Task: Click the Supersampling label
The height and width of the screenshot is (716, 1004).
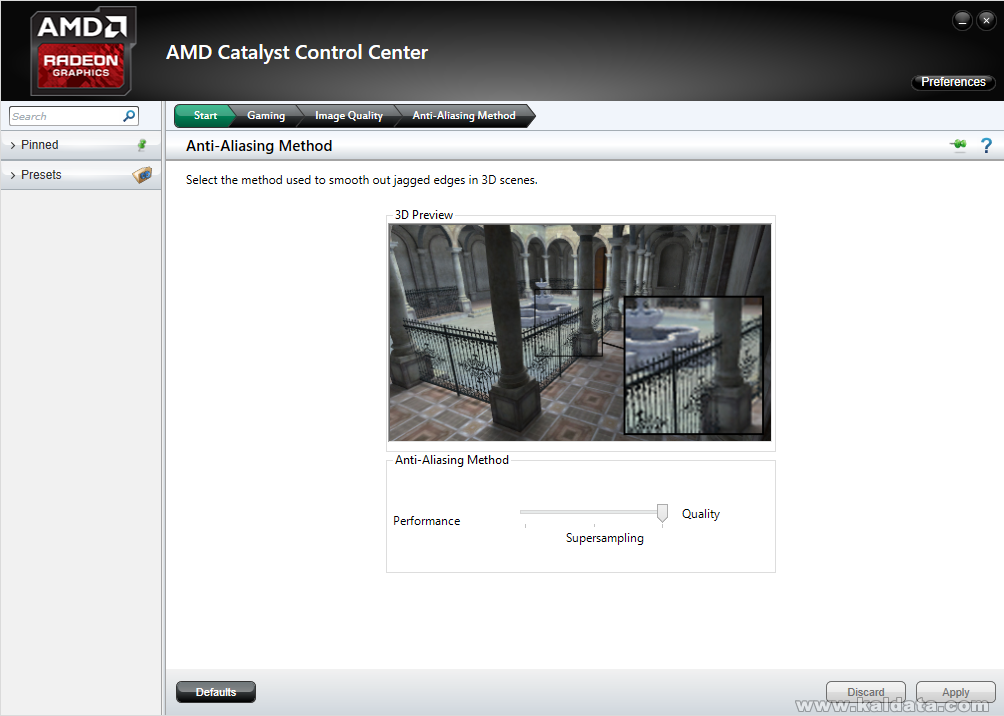Action: coord(604,538)
